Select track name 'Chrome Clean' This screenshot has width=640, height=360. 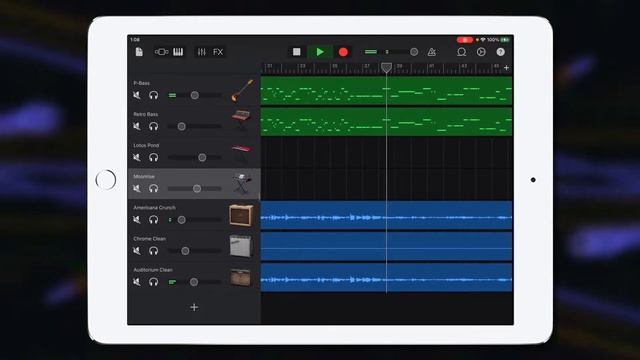pyautogui.click(x=149, y=238)
